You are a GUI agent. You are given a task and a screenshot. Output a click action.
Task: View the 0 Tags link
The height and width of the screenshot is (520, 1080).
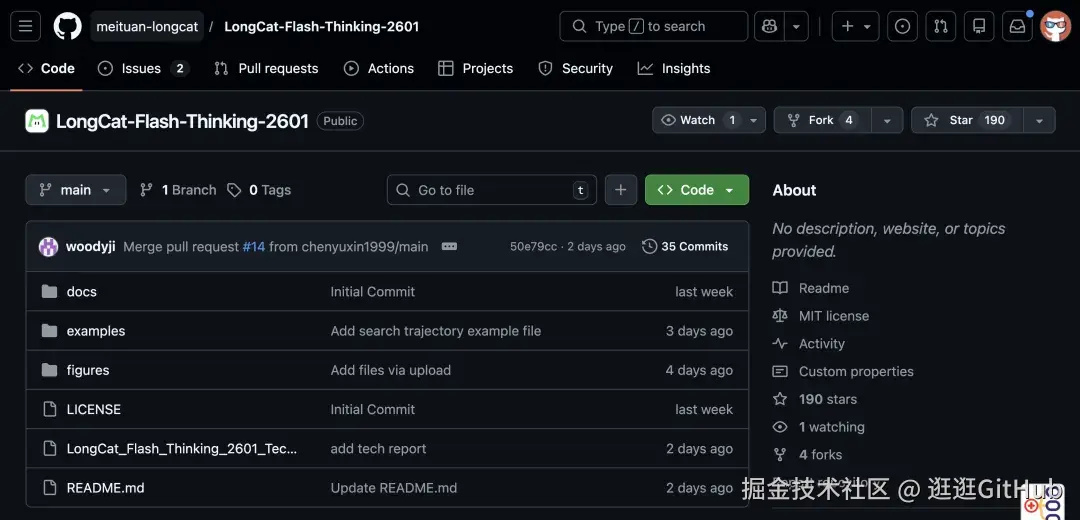[x=259, y=190]
